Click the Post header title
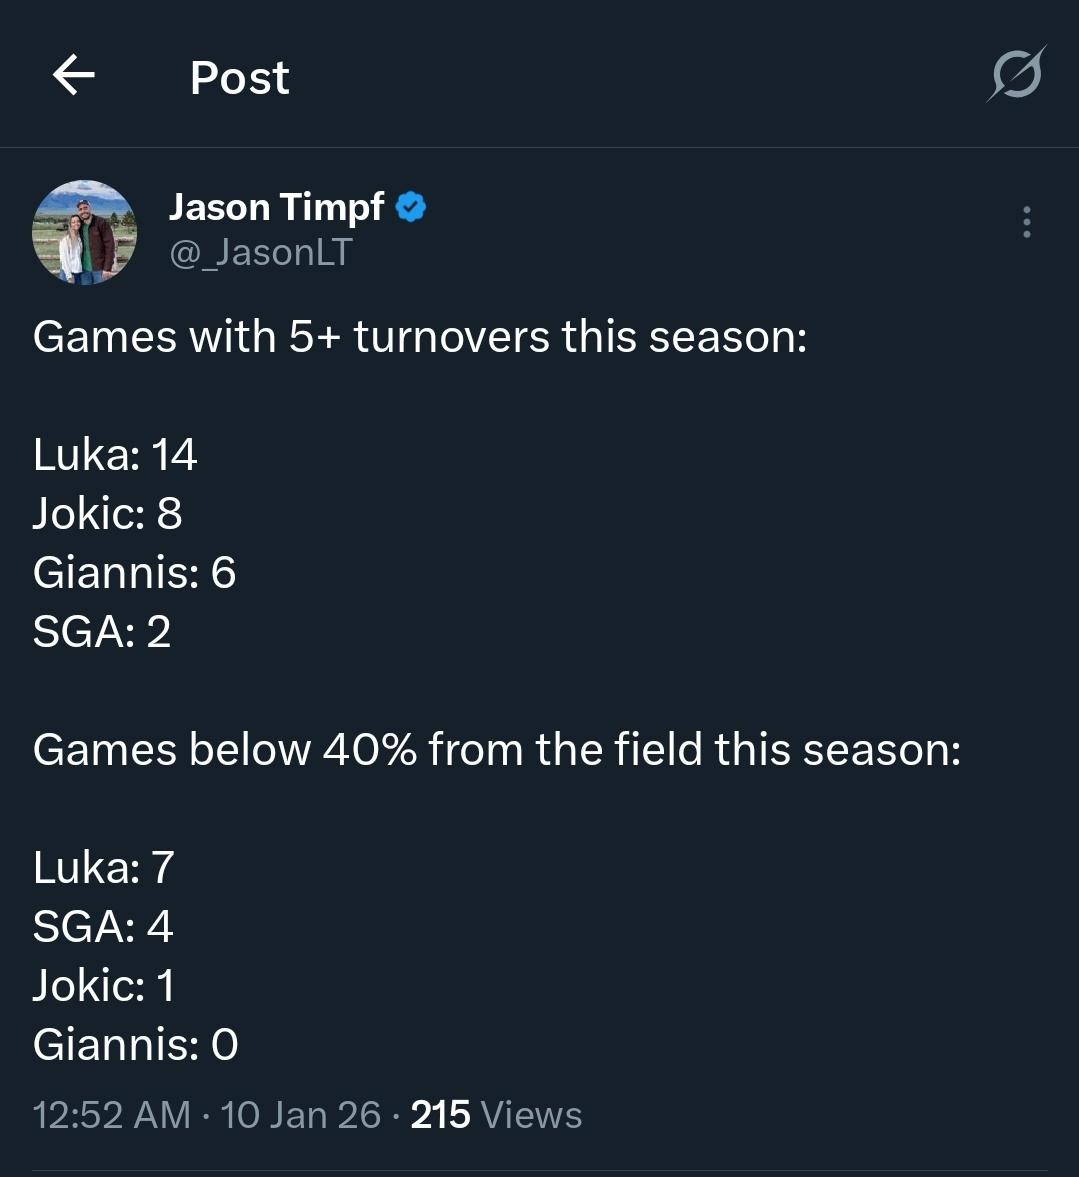Viewport: 1079px width, 1177px height. coord(240,77)
